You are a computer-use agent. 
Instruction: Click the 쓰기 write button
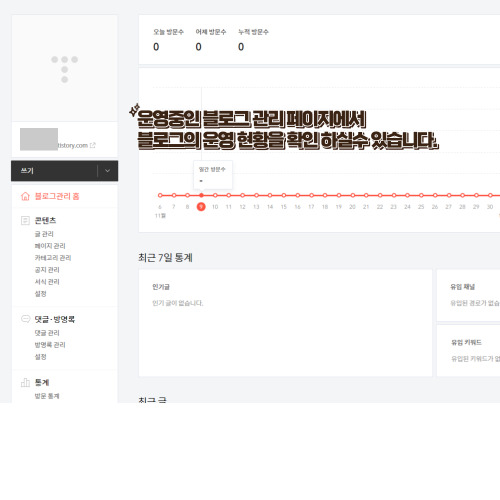[54, 171]
